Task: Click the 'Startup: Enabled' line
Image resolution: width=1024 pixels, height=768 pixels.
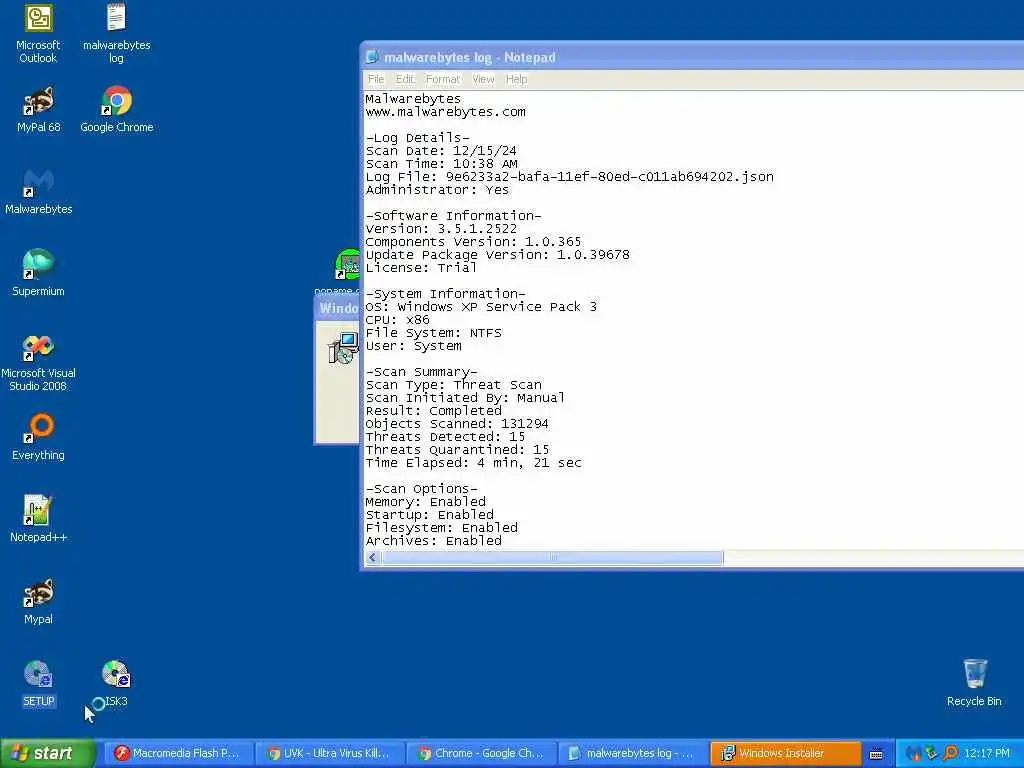Action: [430, 515]
